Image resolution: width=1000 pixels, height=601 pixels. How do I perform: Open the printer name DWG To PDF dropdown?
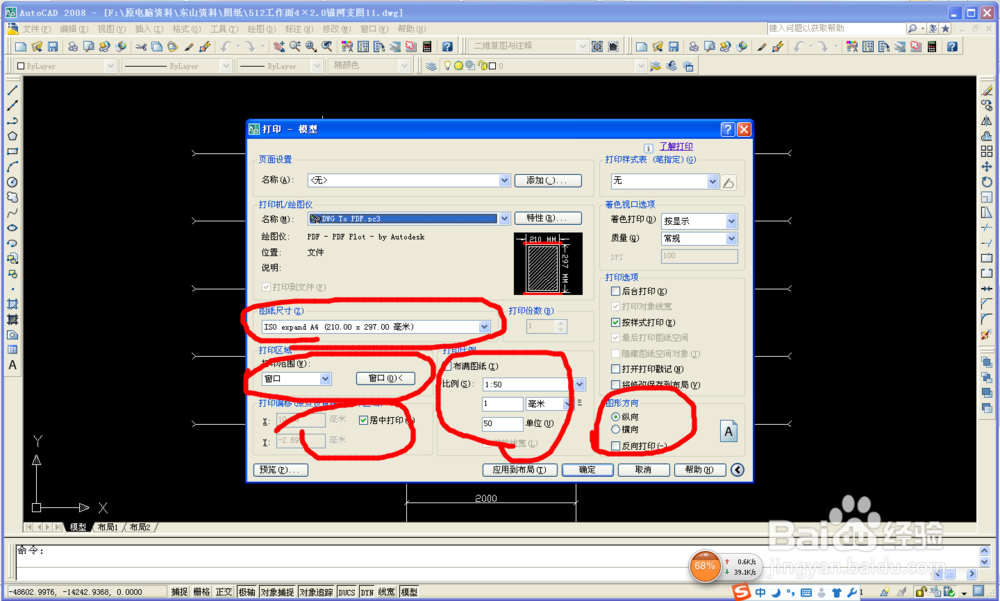click(504, 219)
